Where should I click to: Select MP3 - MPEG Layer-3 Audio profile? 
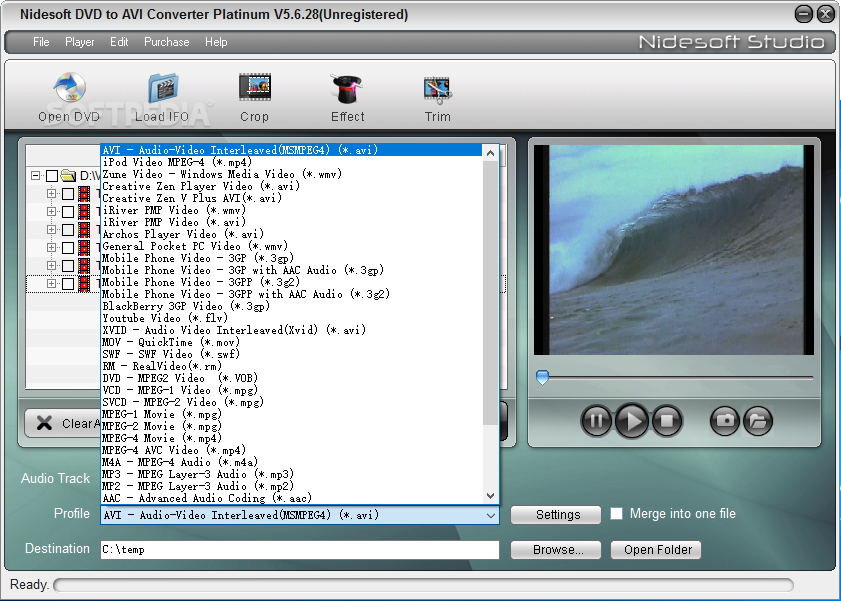click(x=292, y=474)
